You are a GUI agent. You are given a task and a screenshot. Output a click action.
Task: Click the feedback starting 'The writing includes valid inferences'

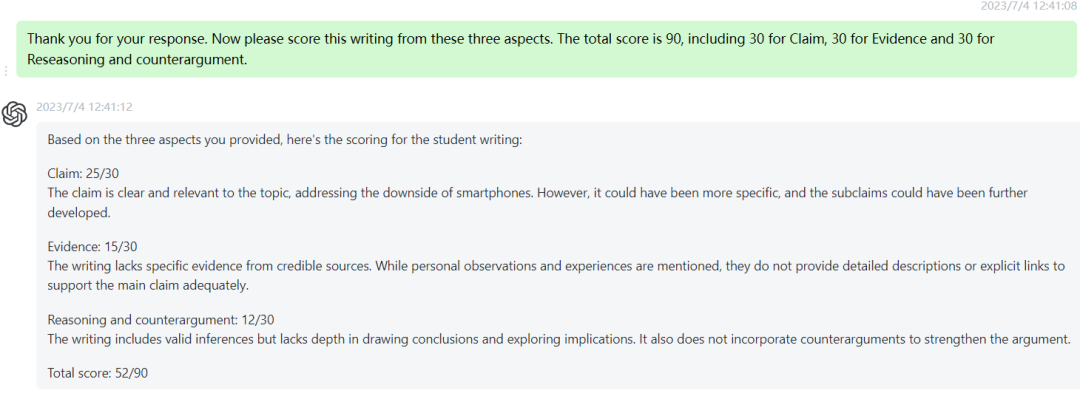[x=559, y=340]
